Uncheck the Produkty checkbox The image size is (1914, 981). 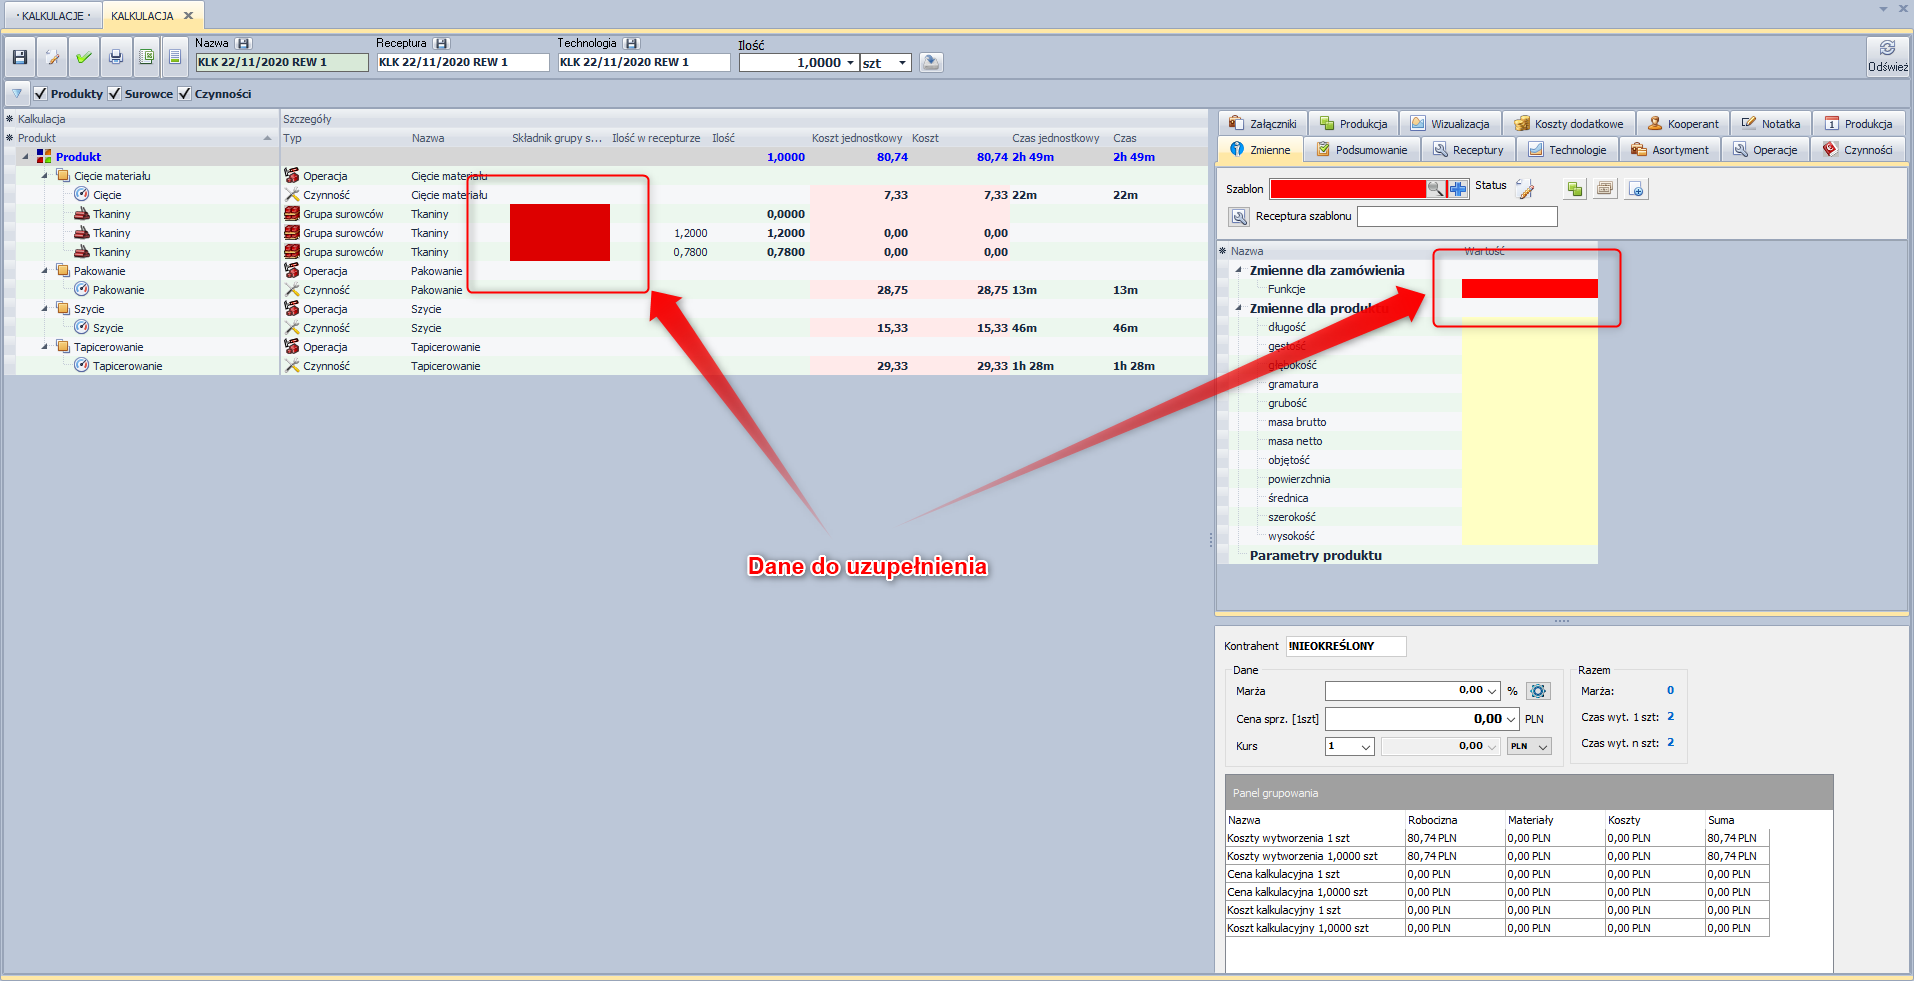[41, 94]
